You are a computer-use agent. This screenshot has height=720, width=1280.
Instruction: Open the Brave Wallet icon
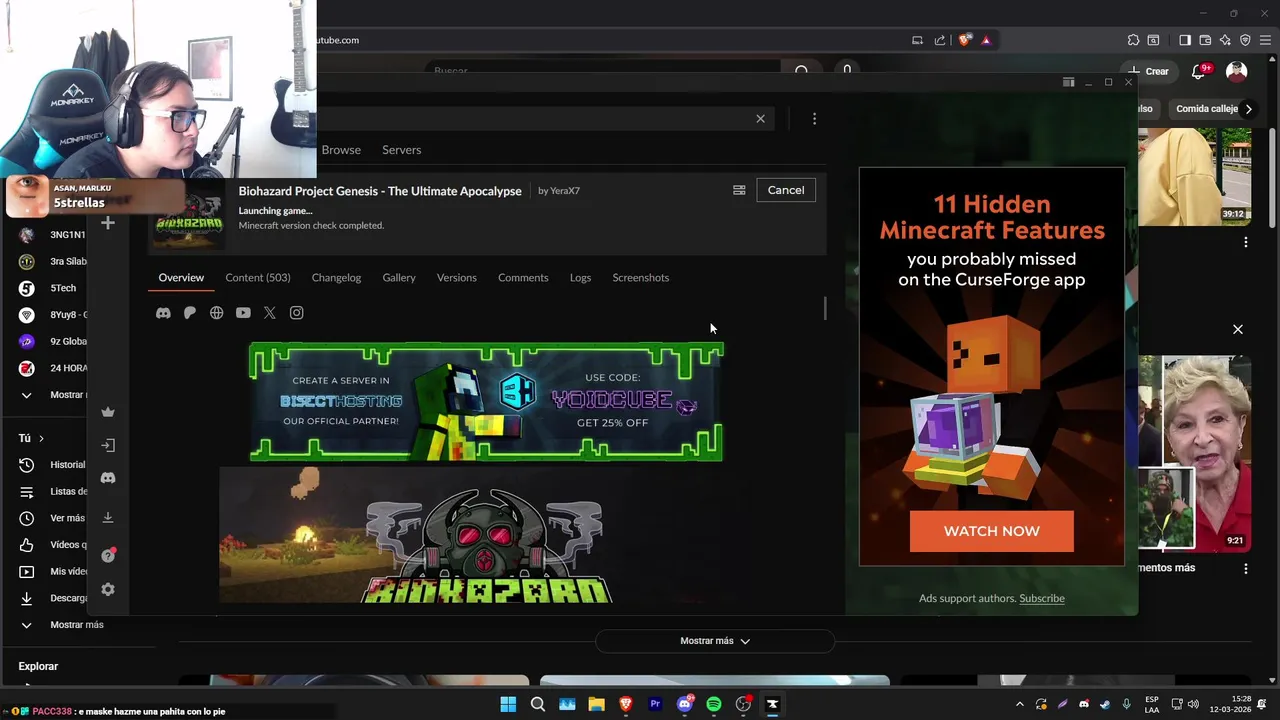pyautogui.click(x=1205, y=40)
